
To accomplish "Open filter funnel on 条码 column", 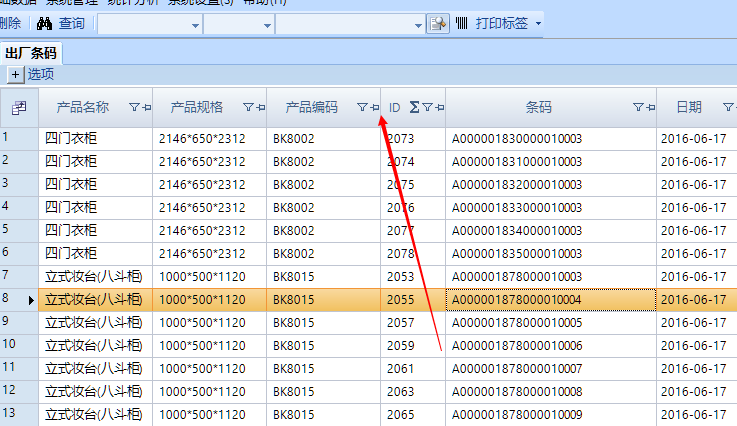I will tap(637, 107).
